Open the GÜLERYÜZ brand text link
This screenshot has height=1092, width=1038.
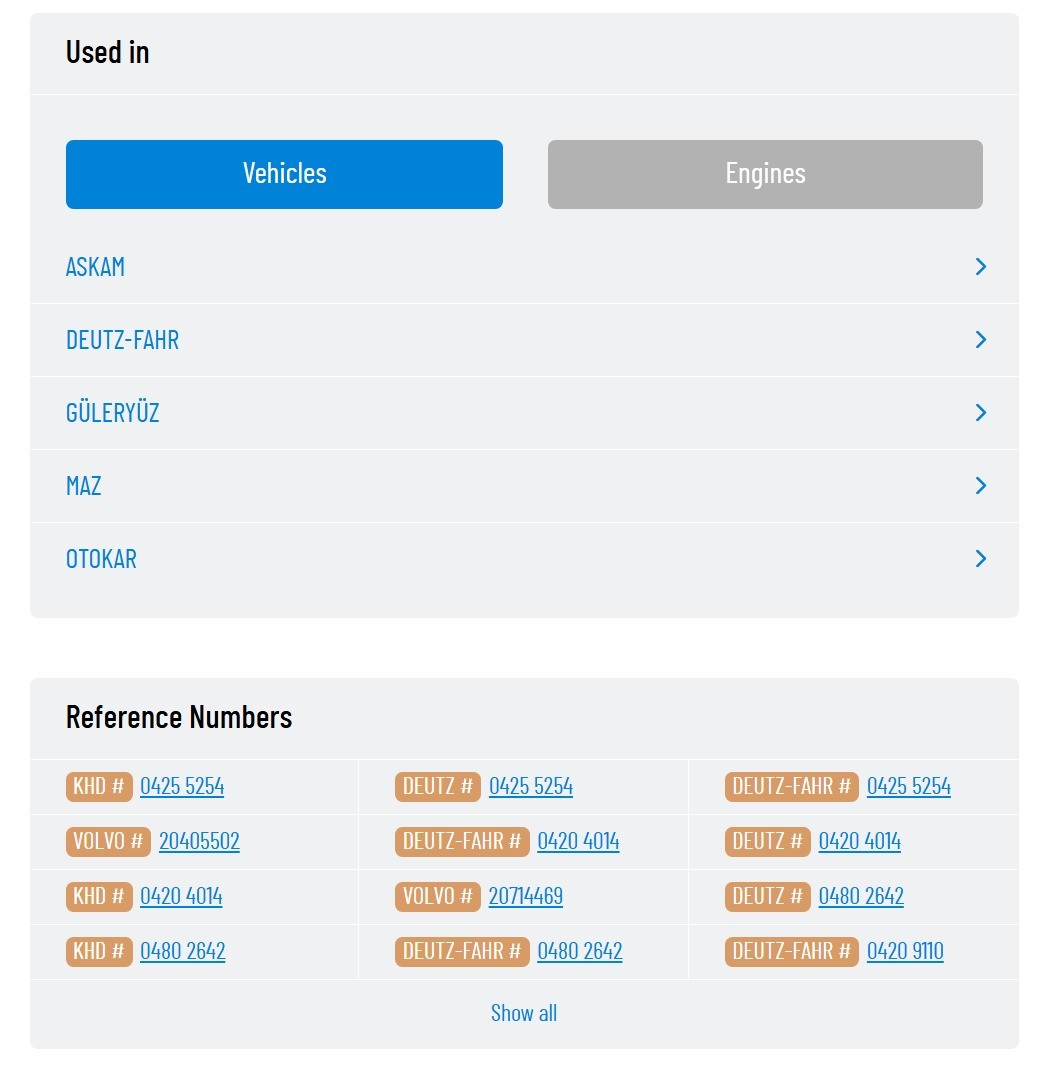pyautogui.click(x=113, y=413)
